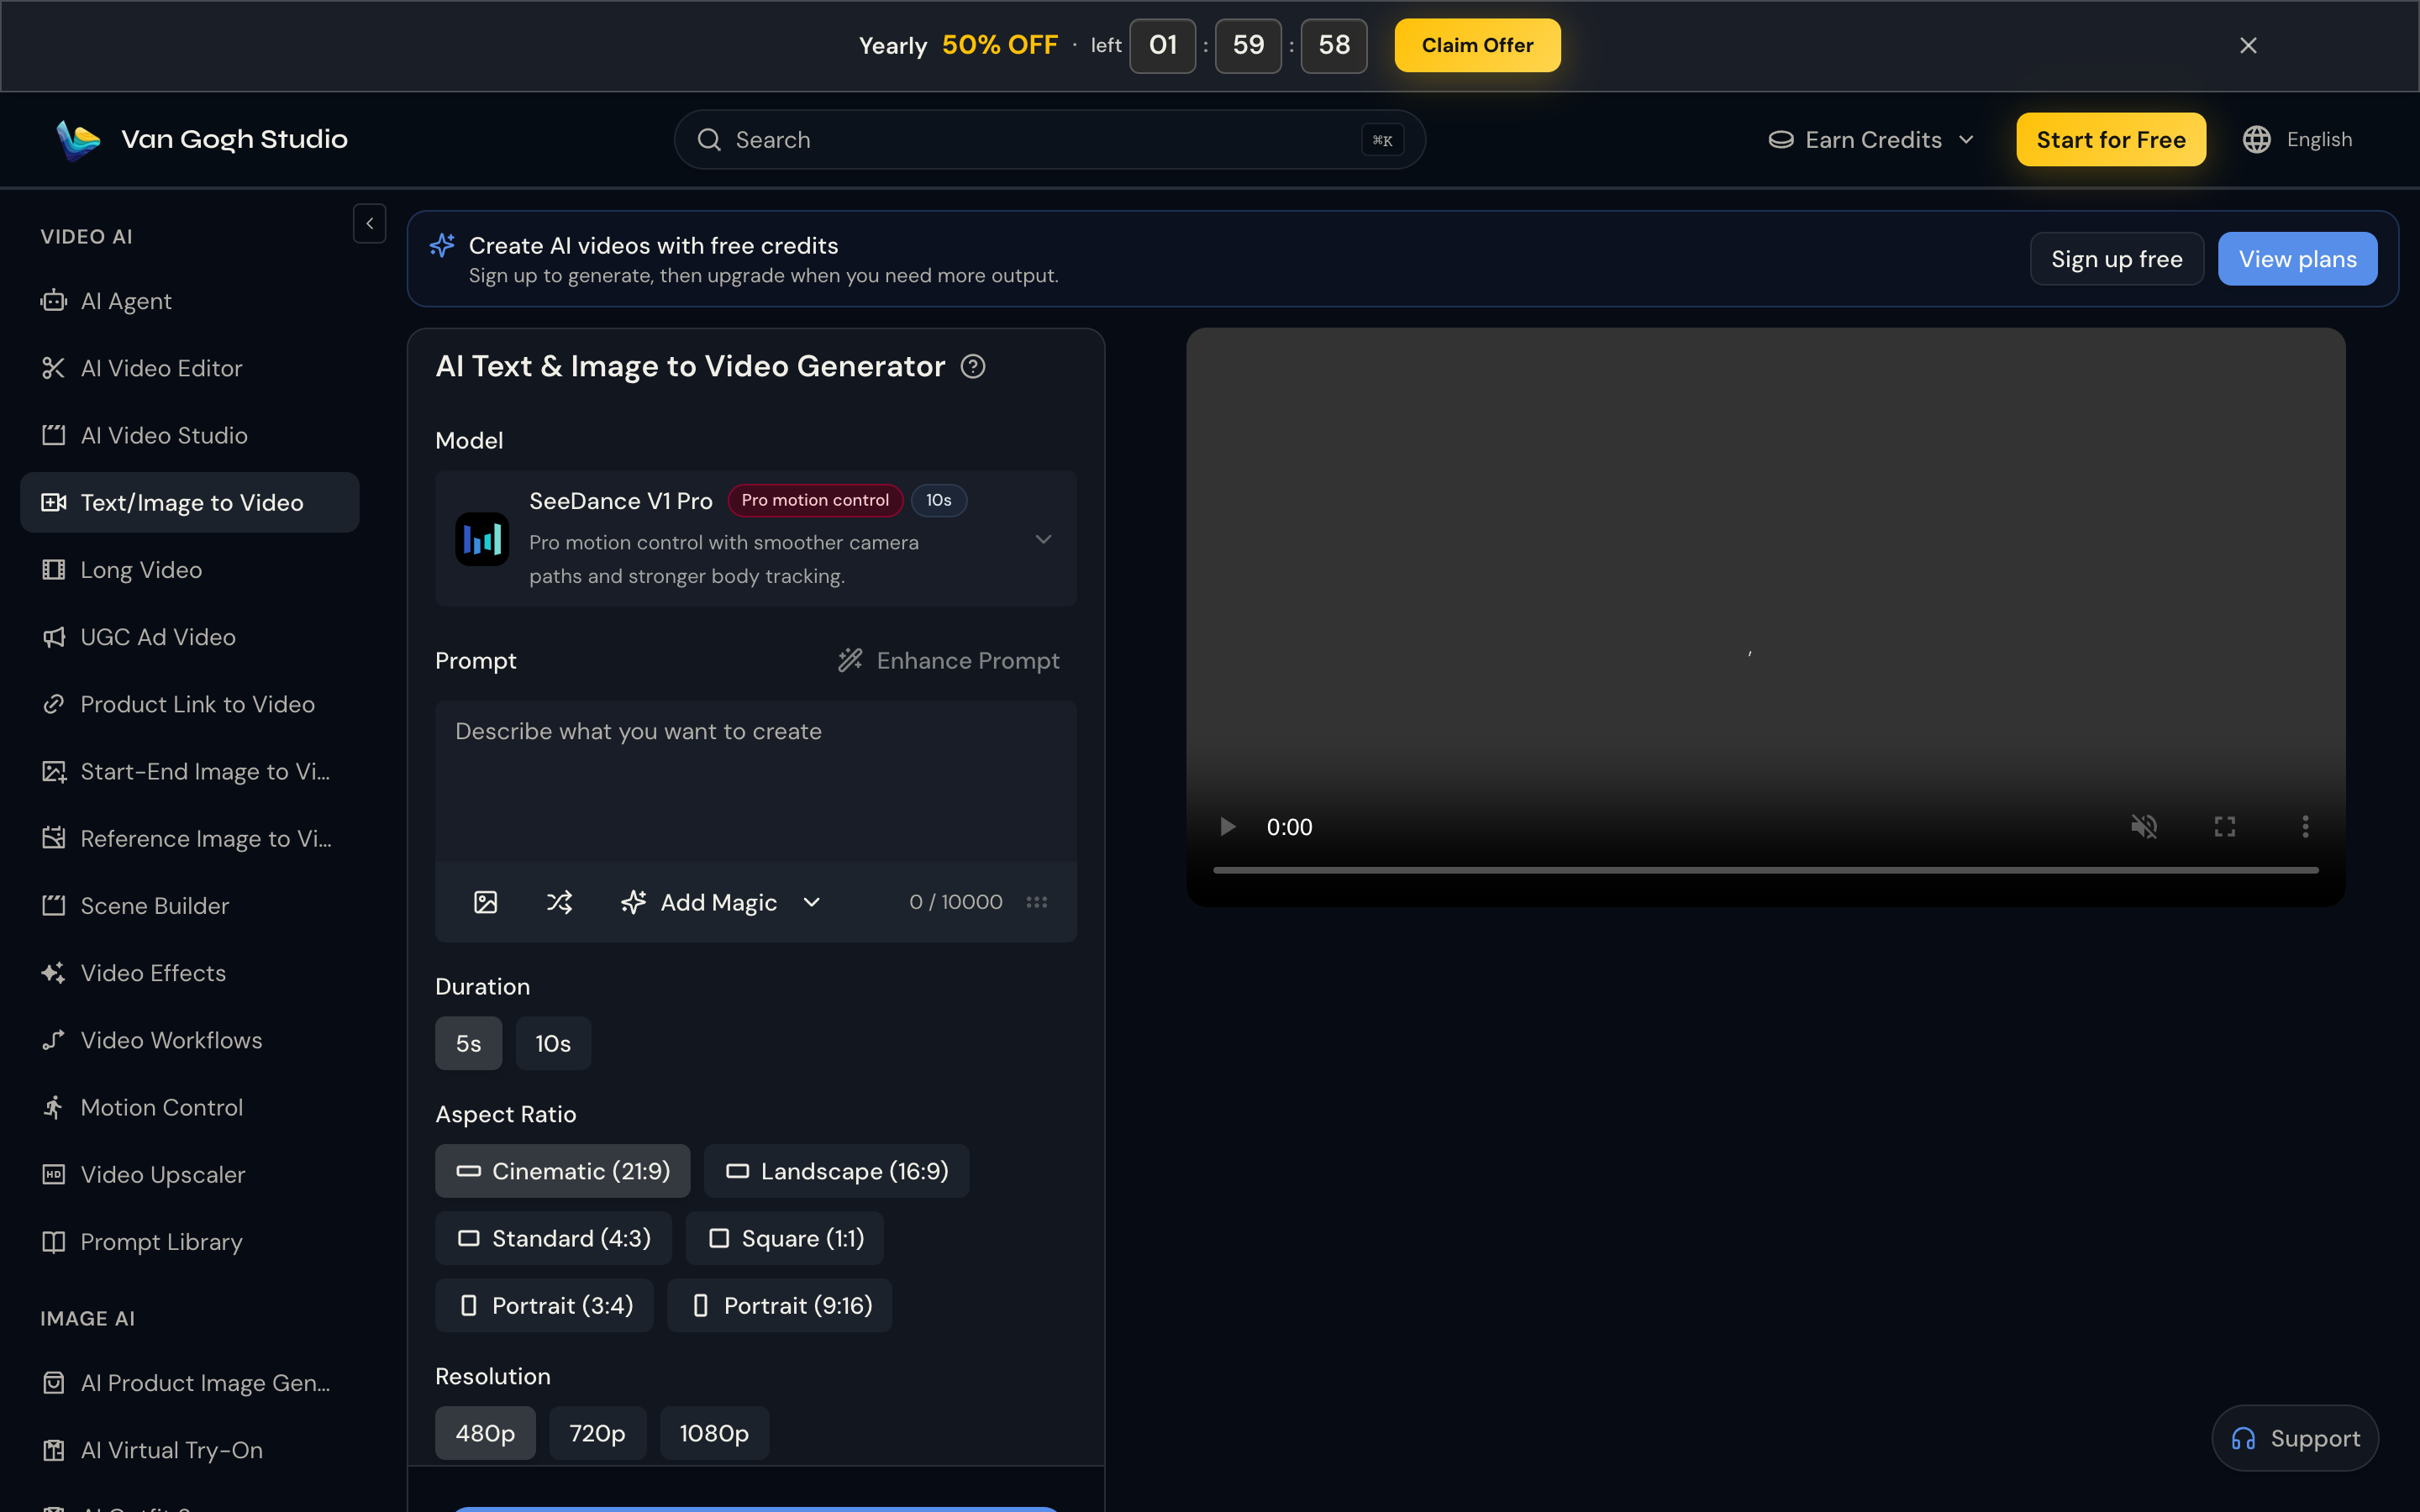The height and width of the screenshot is (1512, 2420).
Task: Click the upload image icon in prompt toolbar
Action: coord(485,902)
